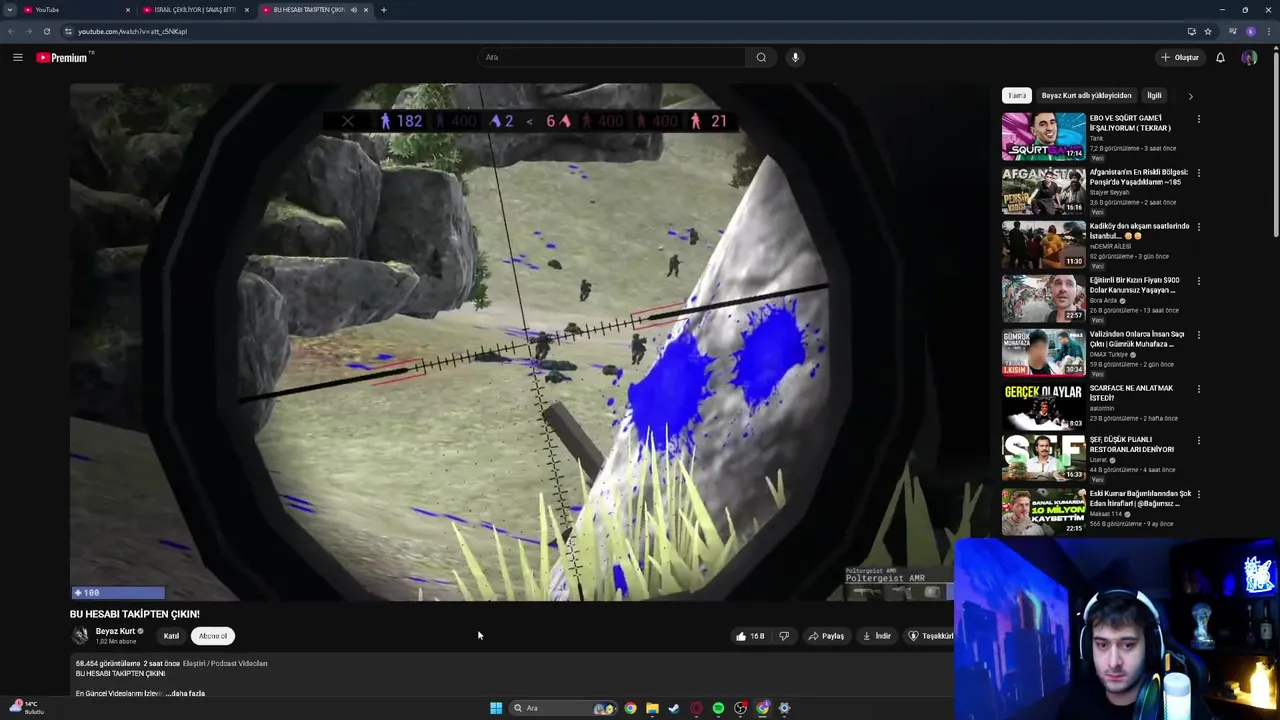Open GERÇEK OLAYLAR Scarface video thumbnail
Viewport: 1280px width, 720px height.
pos(1043,406)
